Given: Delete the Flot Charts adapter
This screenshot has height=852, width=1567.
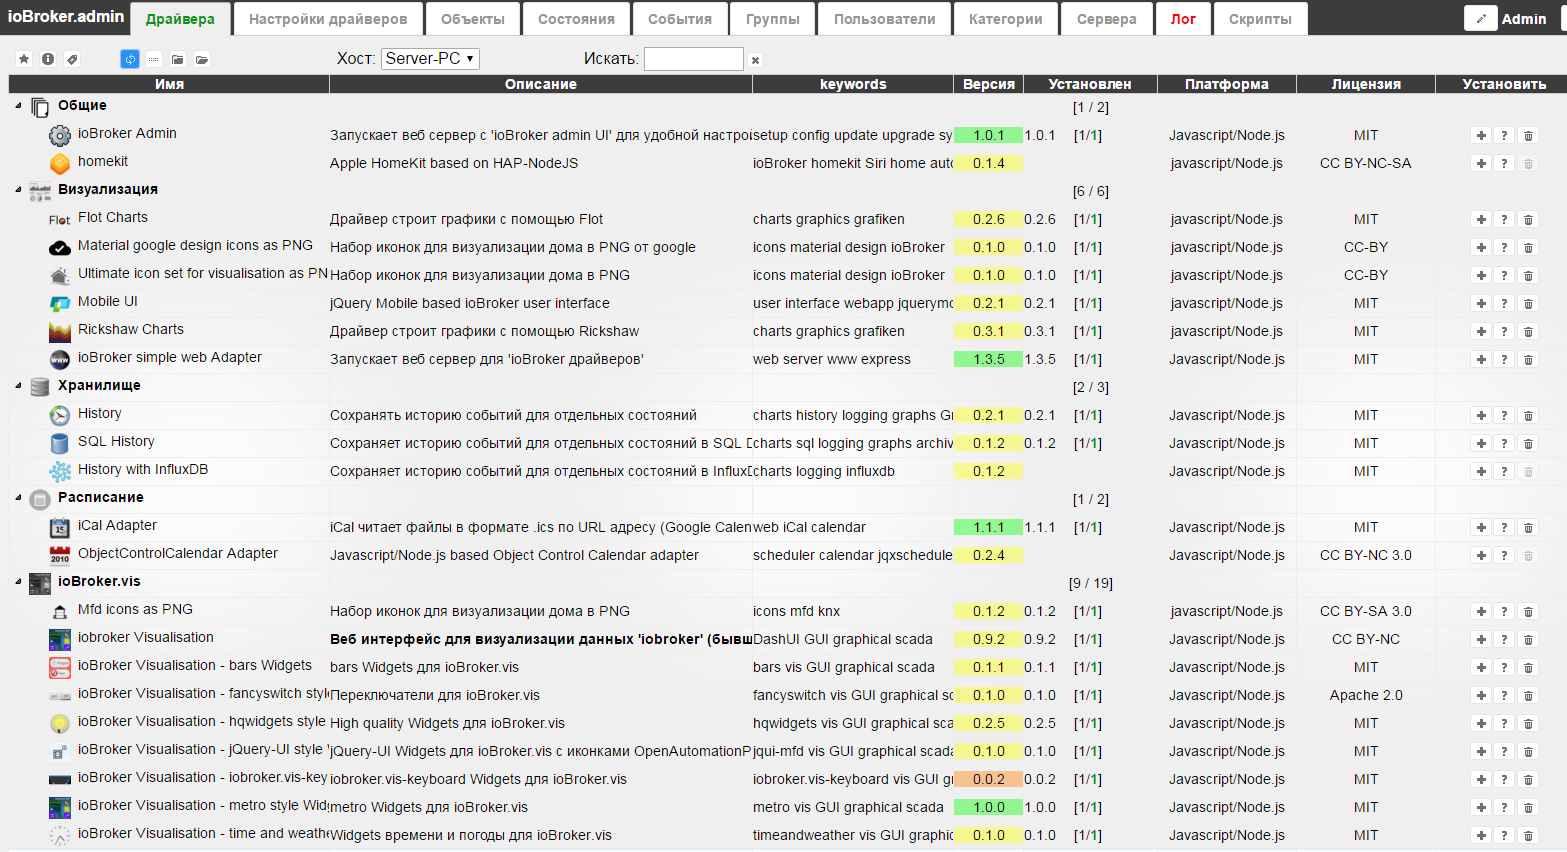Looking at the screenshot, I should point(1528,219).
